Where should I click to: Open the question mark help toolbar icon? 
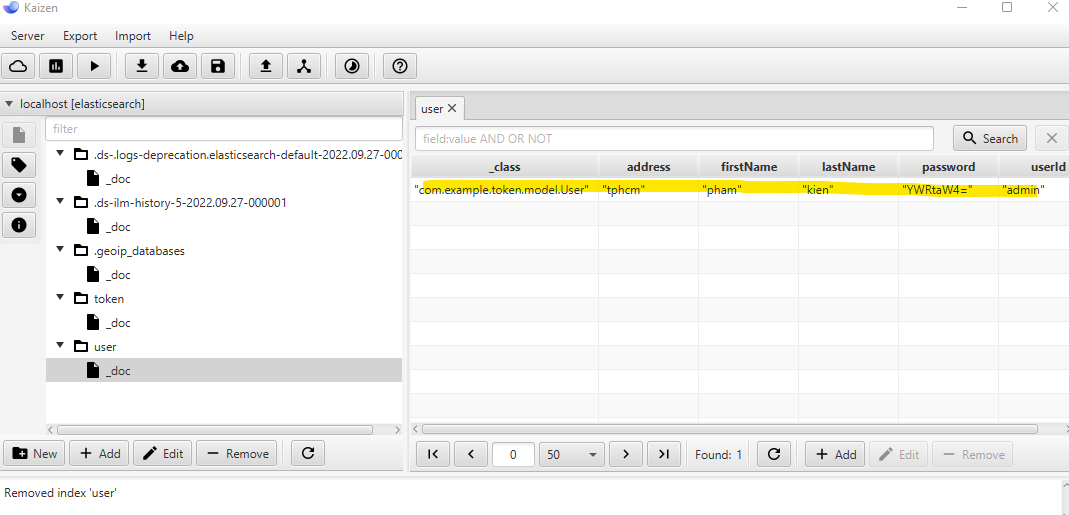point(400,66)
